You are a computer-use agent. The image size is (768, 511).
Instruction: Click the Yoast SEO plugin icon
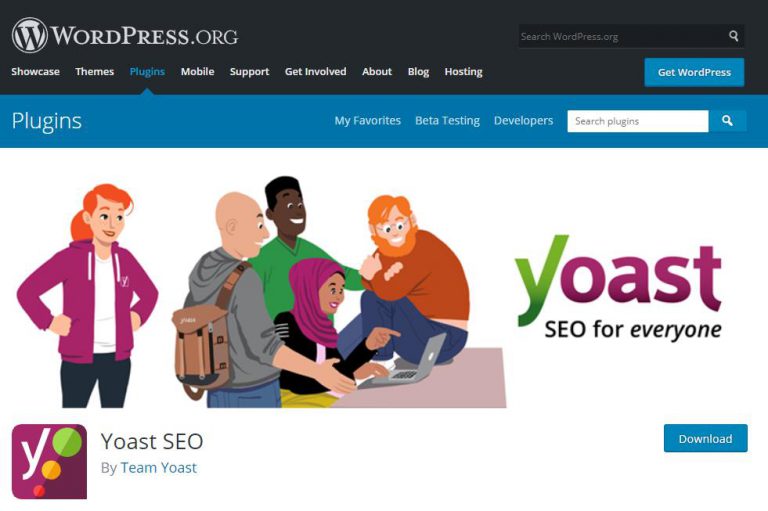[49, 462]
